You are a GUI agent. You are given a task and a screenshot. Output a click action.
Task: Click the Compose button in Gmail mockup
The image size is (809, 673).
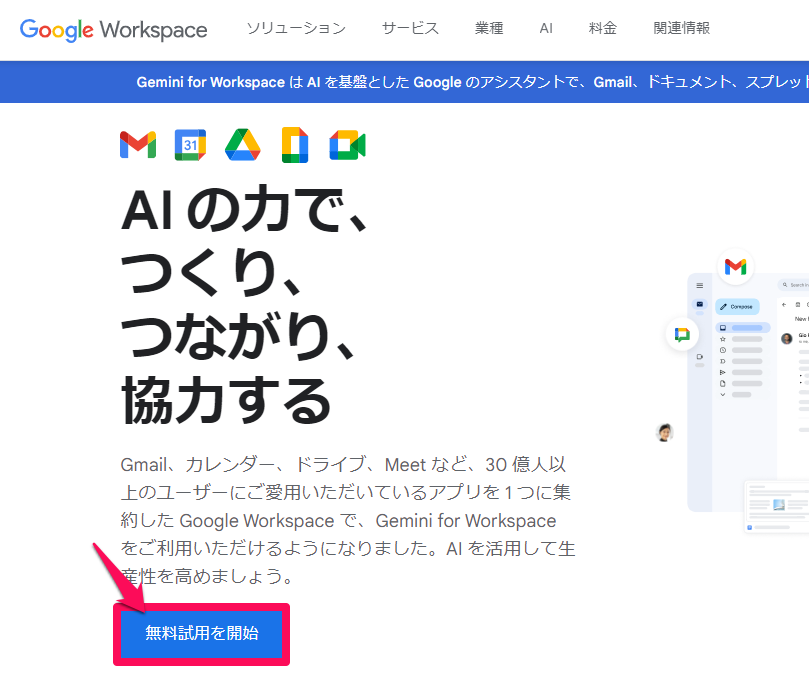point(737,307)
